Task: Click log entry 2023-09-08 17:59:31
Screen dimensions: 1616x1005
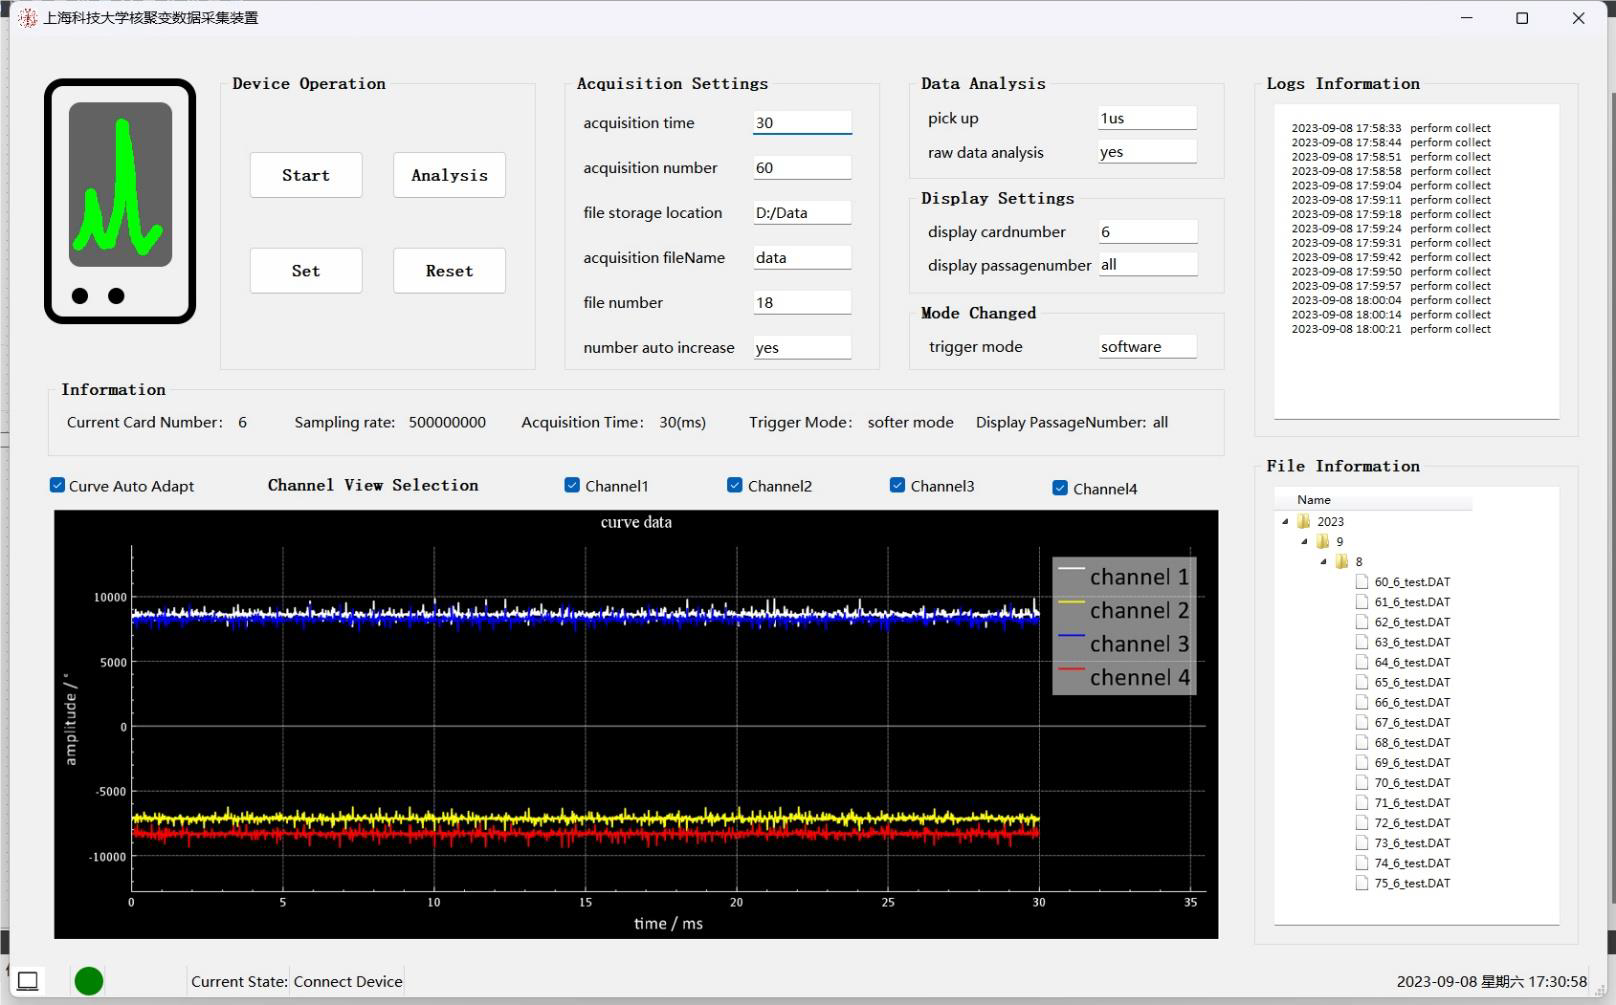Action: 1391,243
